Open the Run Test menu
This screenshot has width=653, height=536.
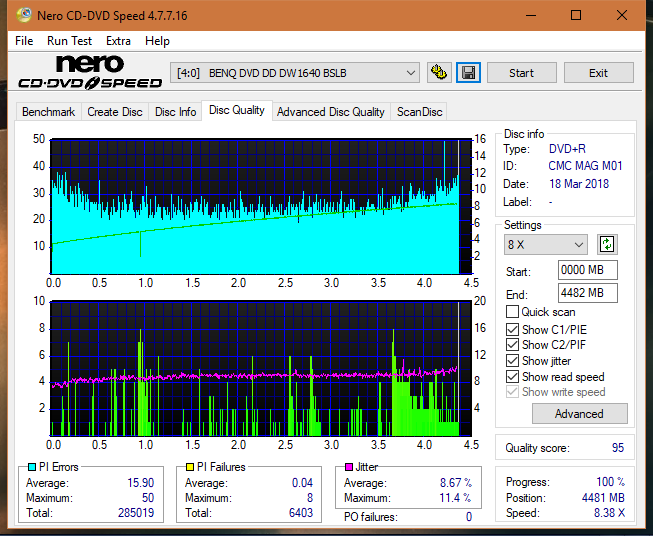69,41
